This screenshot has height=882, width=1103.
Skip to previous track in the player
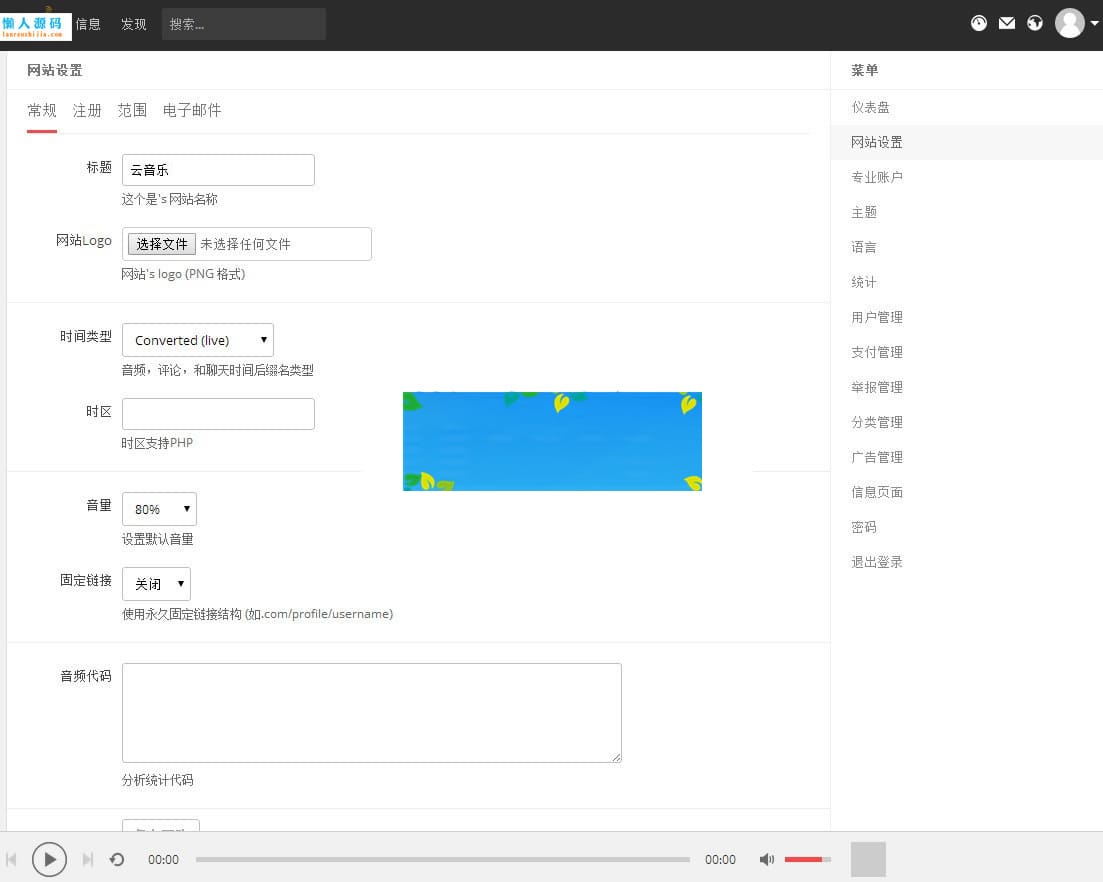[13, 858]
